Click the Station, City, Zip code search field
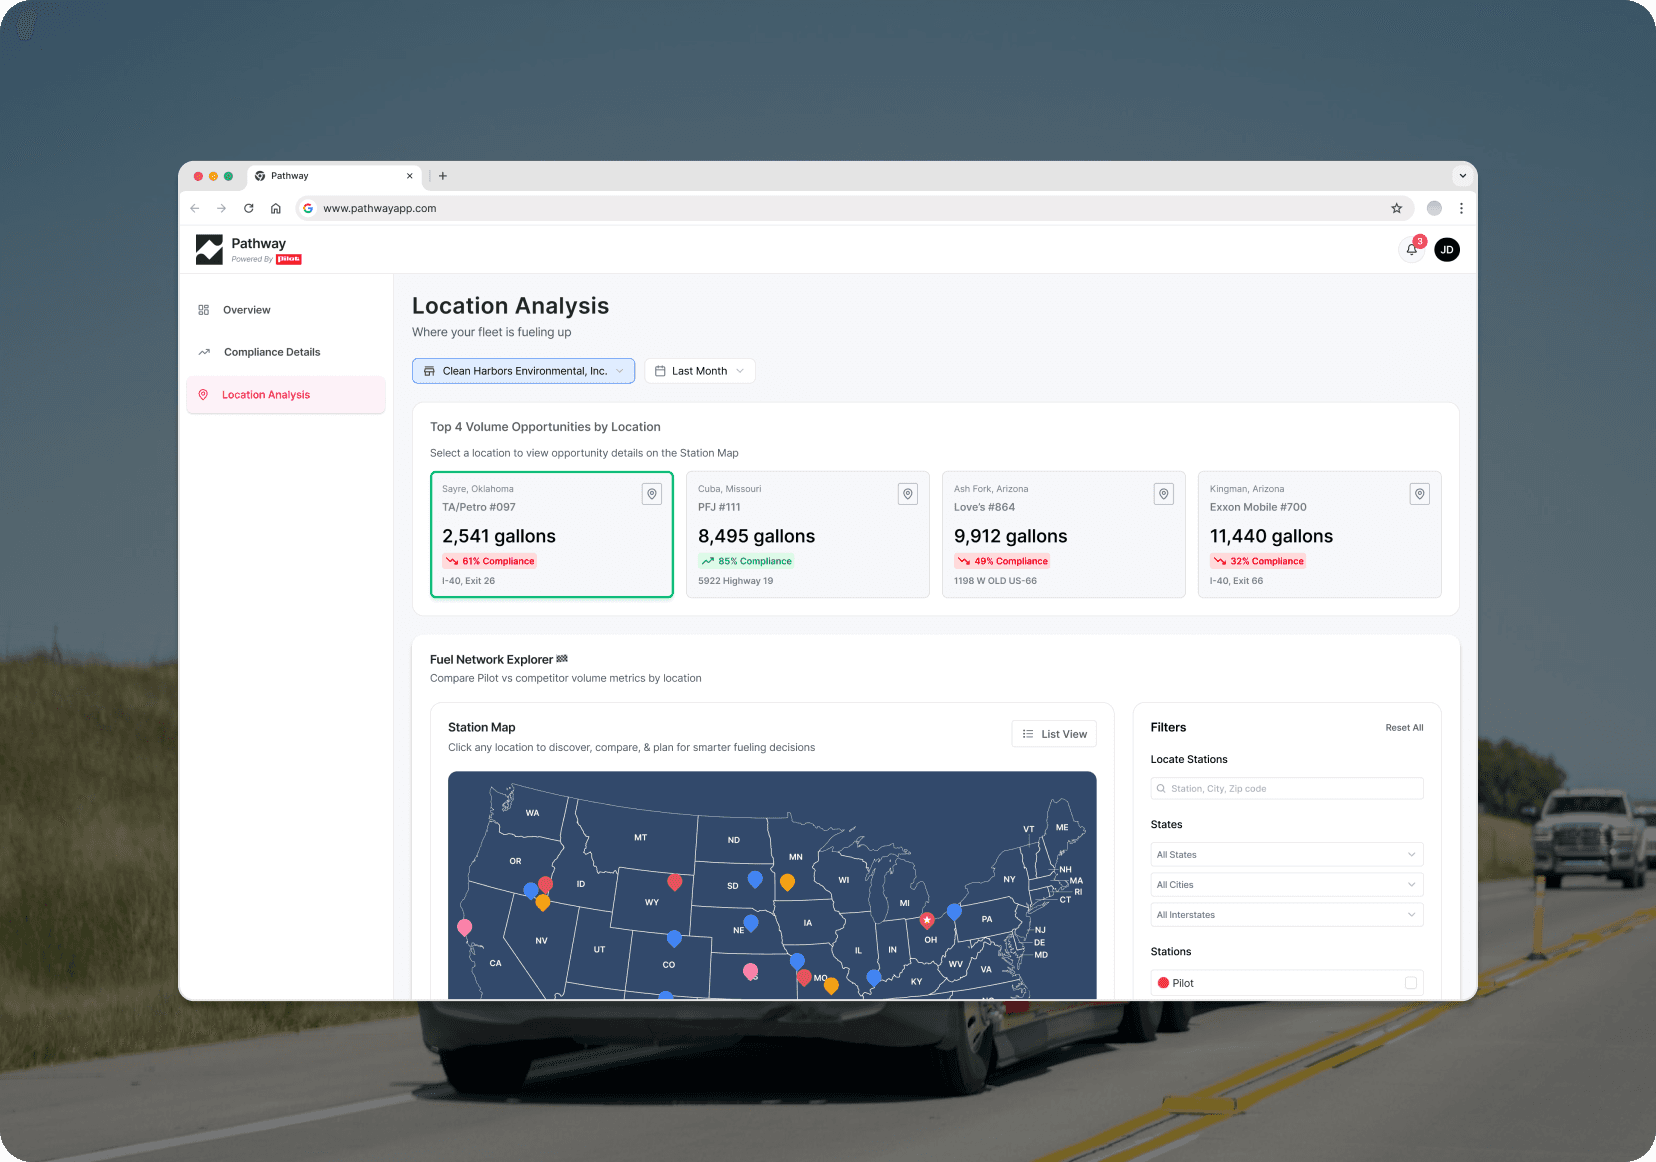 point(1286,789)
